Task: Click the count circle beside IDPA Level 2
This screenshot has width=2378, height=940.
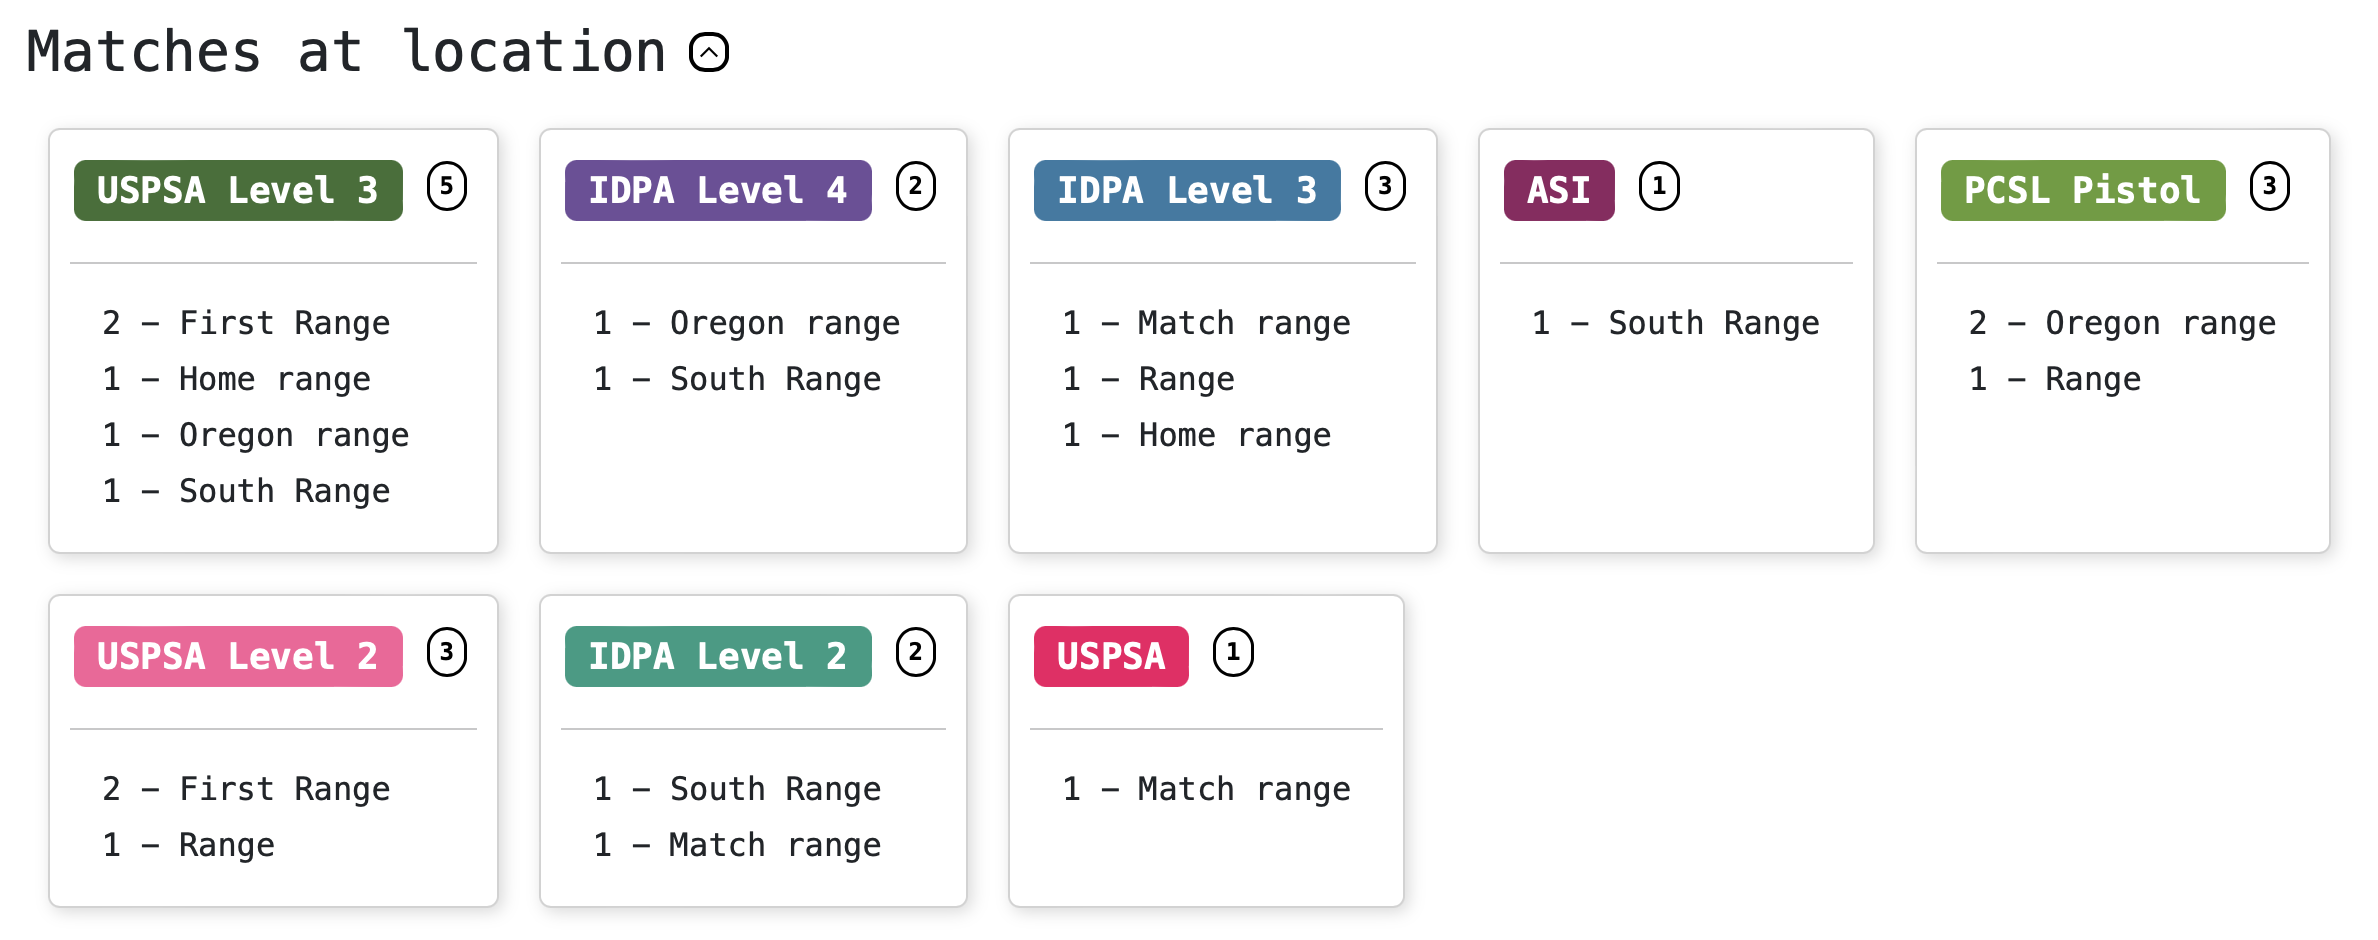Action: tap(916, 652)
